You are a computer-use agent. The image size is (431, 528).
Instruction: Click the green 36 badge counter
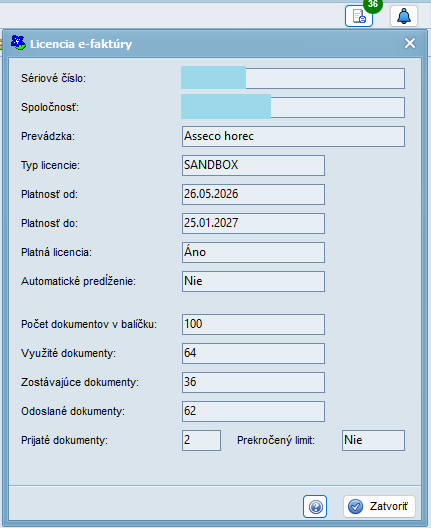point(373,5)
